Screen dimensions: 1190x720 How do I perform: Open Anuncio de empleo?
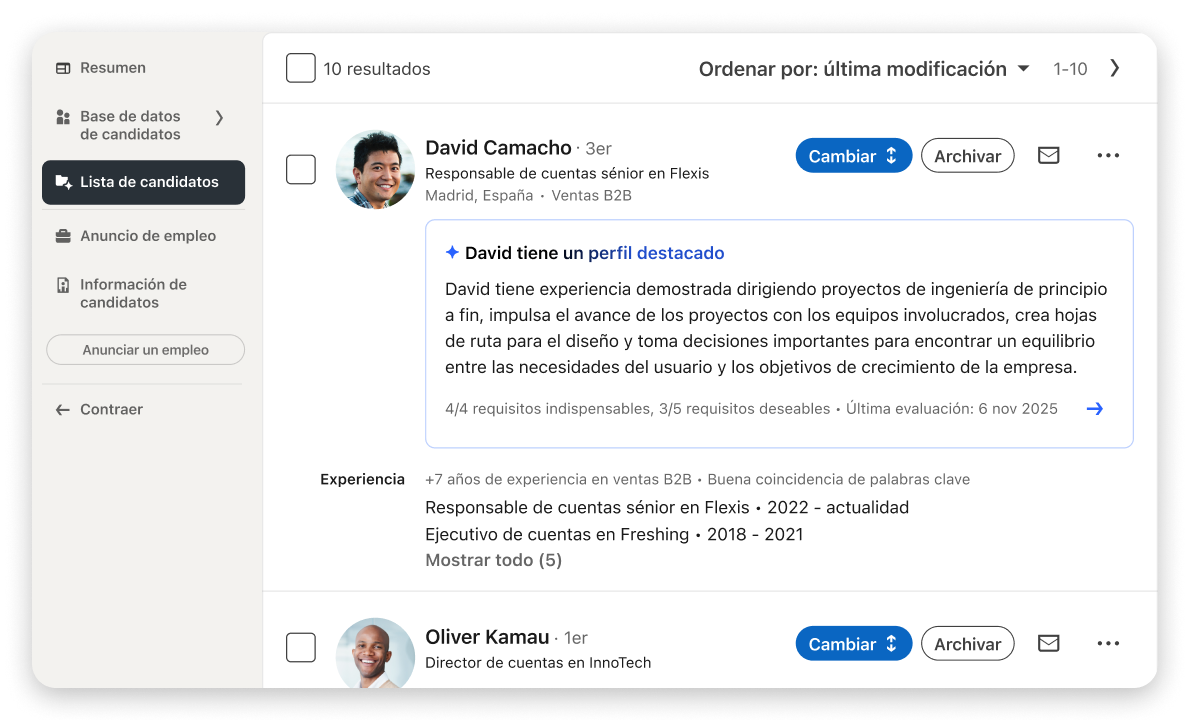tap(148, 236)
